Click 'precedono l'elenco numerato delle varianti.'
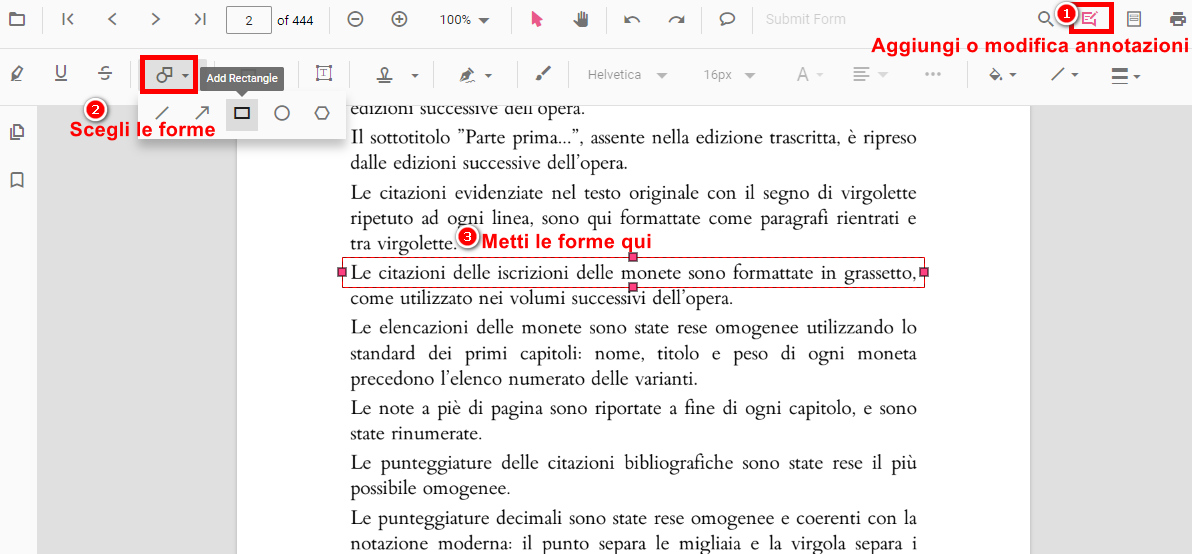 (524, 378)
